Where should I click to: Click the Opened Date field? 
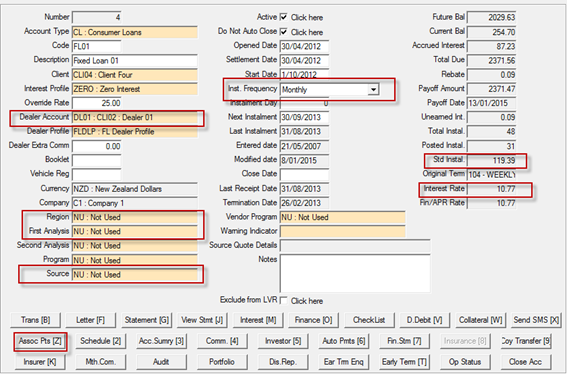[304, 46]
